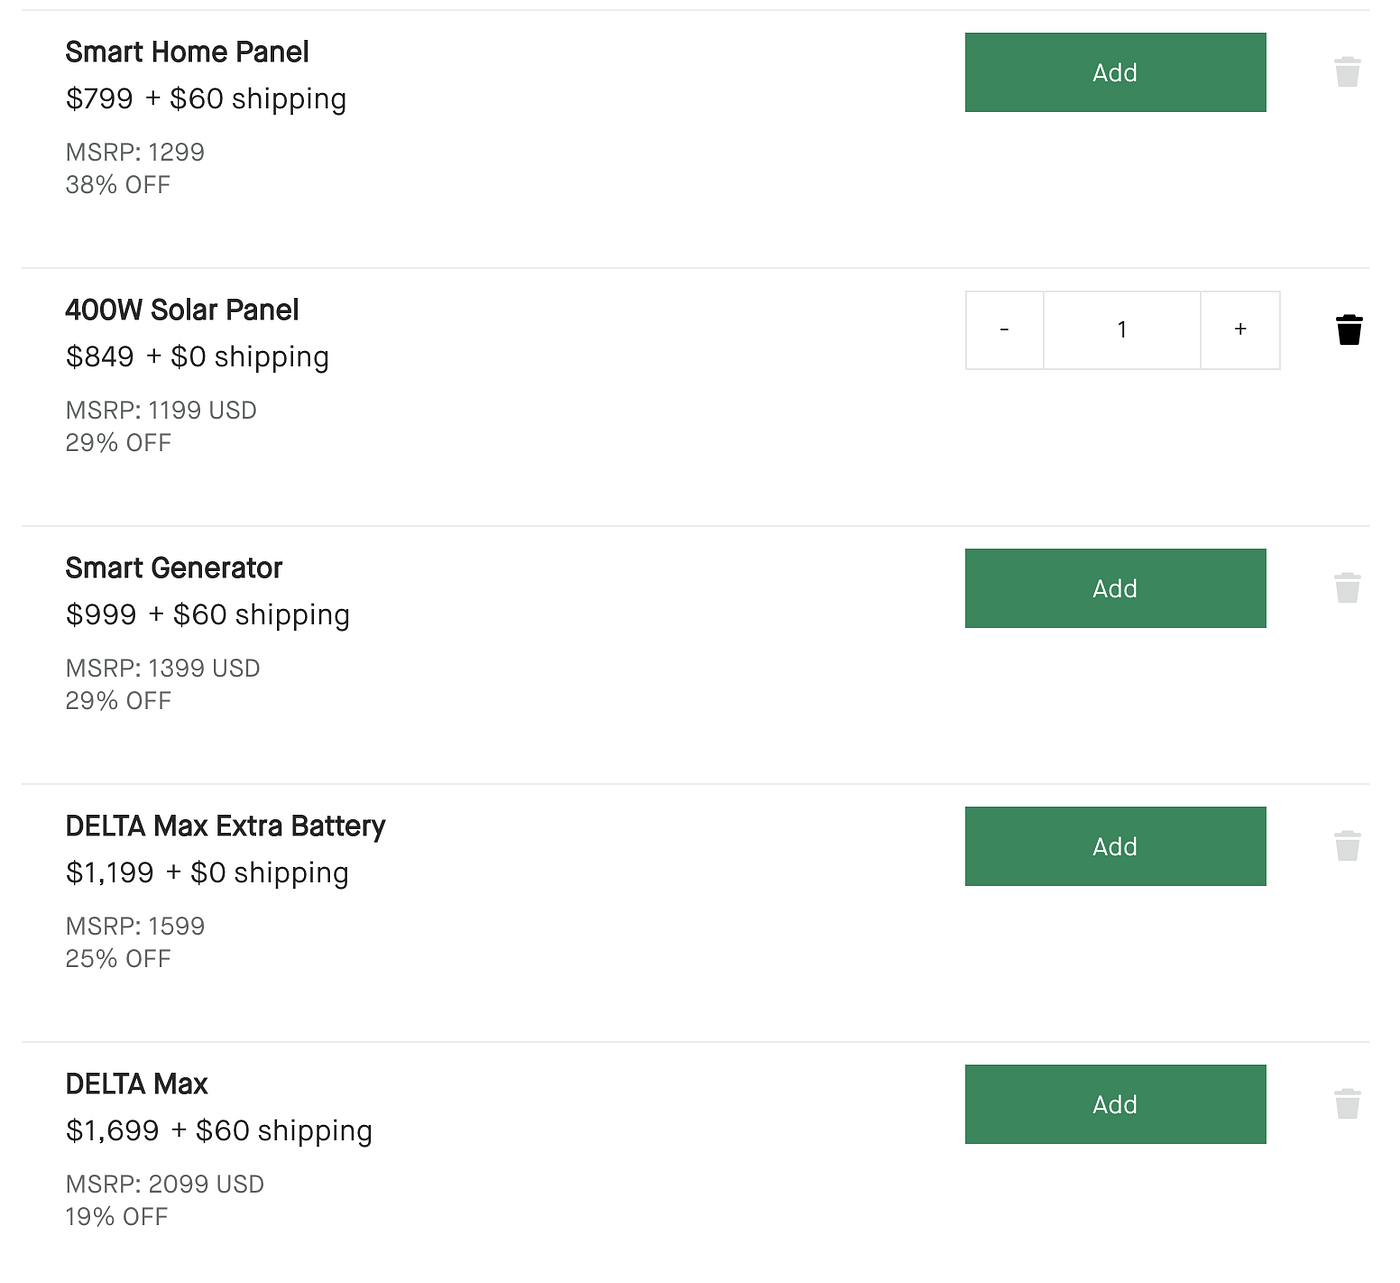This screenshot has width=1400, height=1283.
Task: Click the Smart Generator product name
Action: (x=174, y=568)
